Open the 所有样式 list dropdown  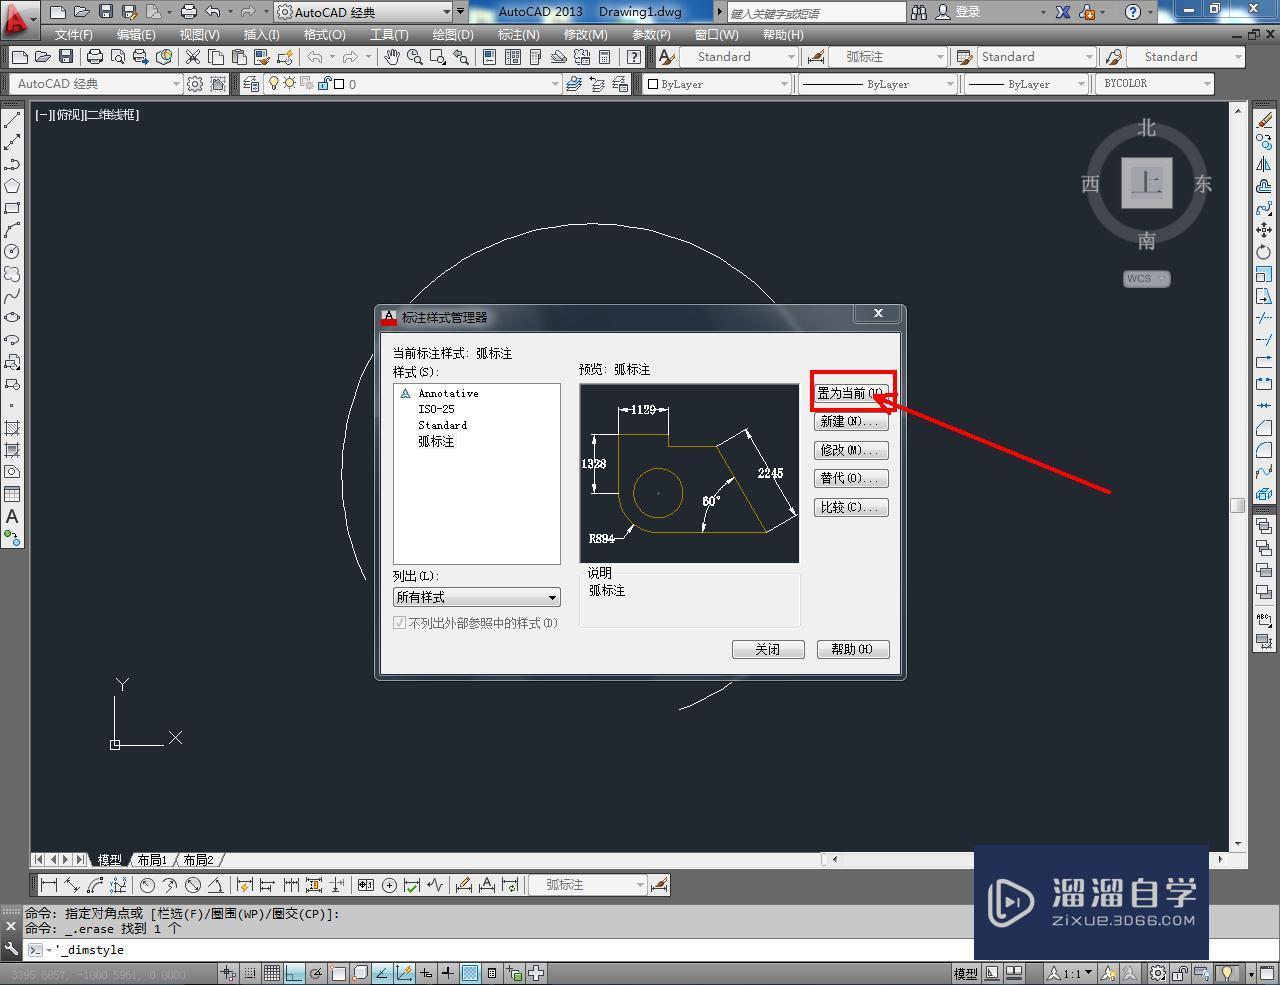click(476, 597)
